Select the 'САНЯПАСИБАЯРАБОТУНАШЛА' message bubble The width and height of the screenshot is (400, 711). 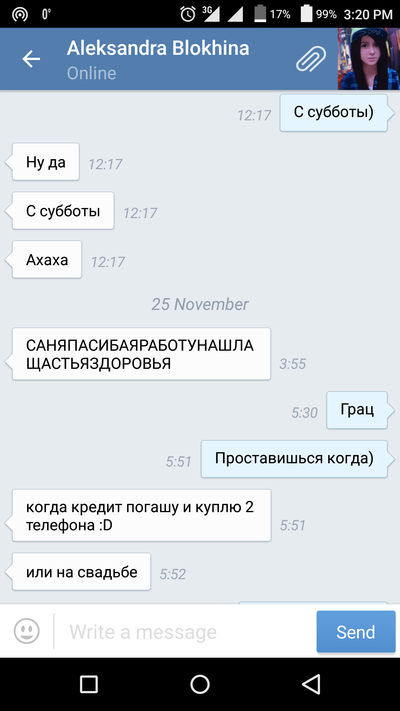(141, 354)
